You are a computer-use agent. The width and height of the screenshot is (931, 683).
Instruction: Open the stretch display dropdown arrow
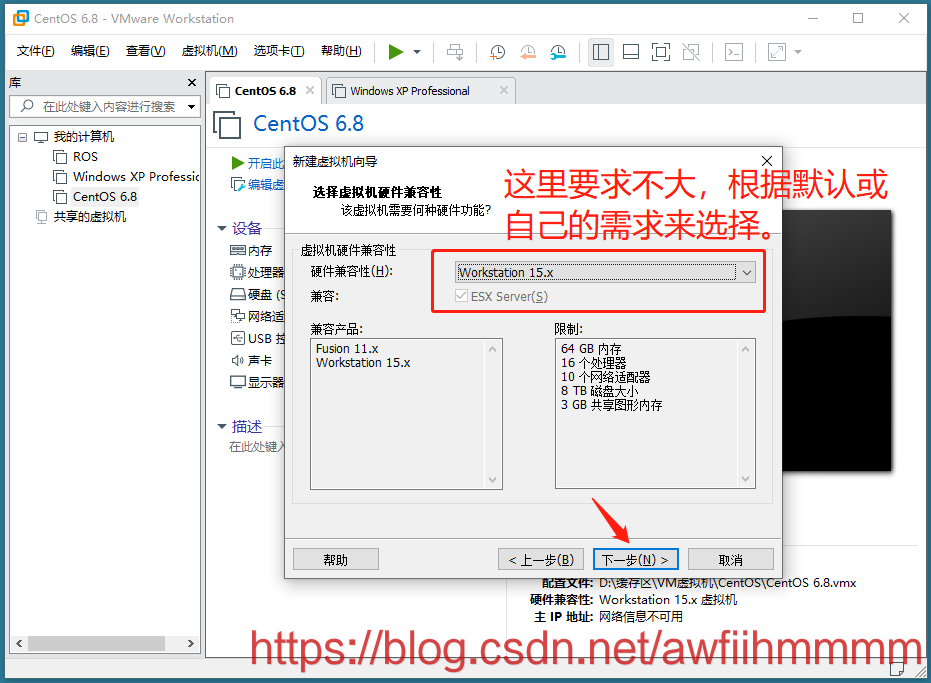[x=798, y=52]
